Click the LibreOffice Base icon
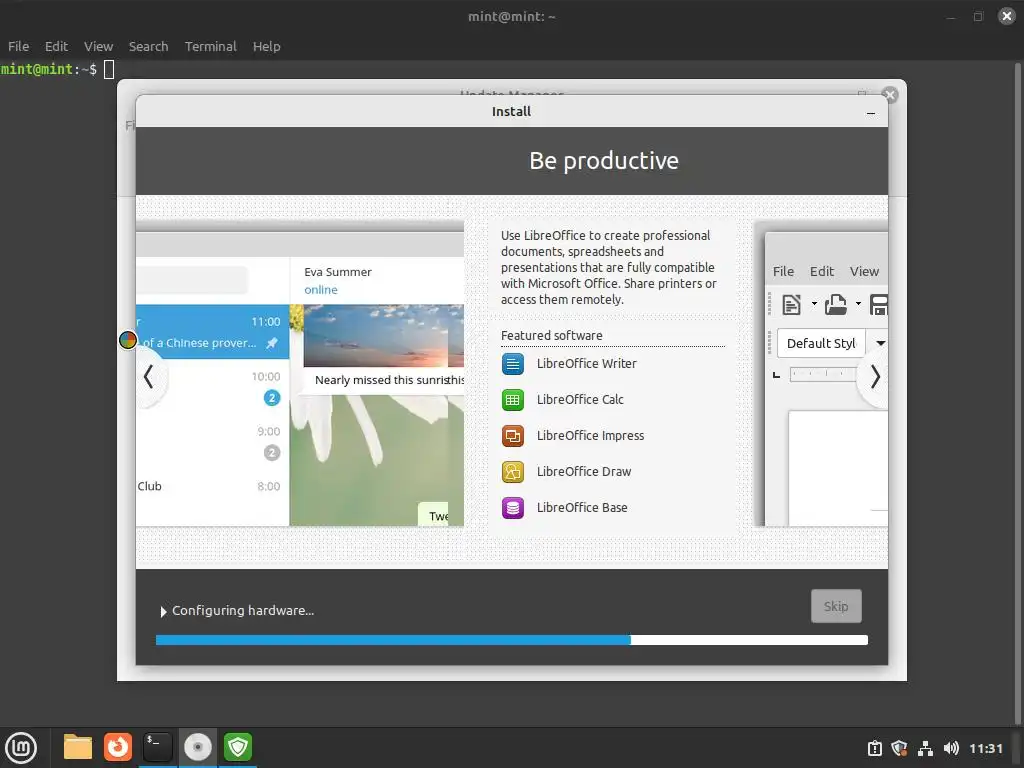 pos(513,507)
